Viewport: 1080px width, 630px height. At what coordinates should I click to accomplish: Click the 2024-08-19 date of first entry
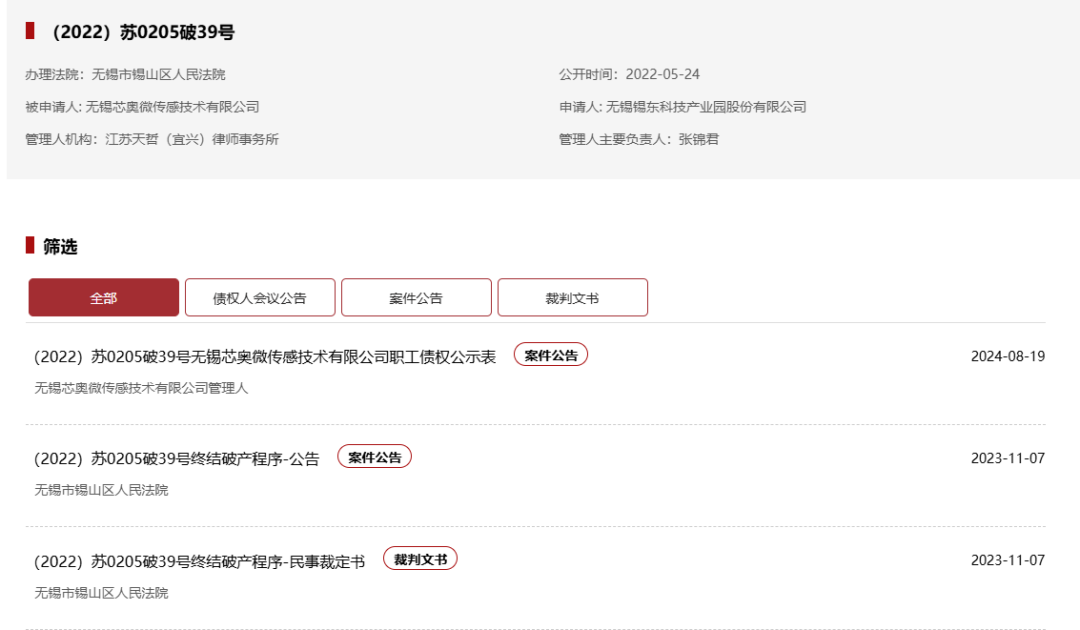(x=1007, y=356)
